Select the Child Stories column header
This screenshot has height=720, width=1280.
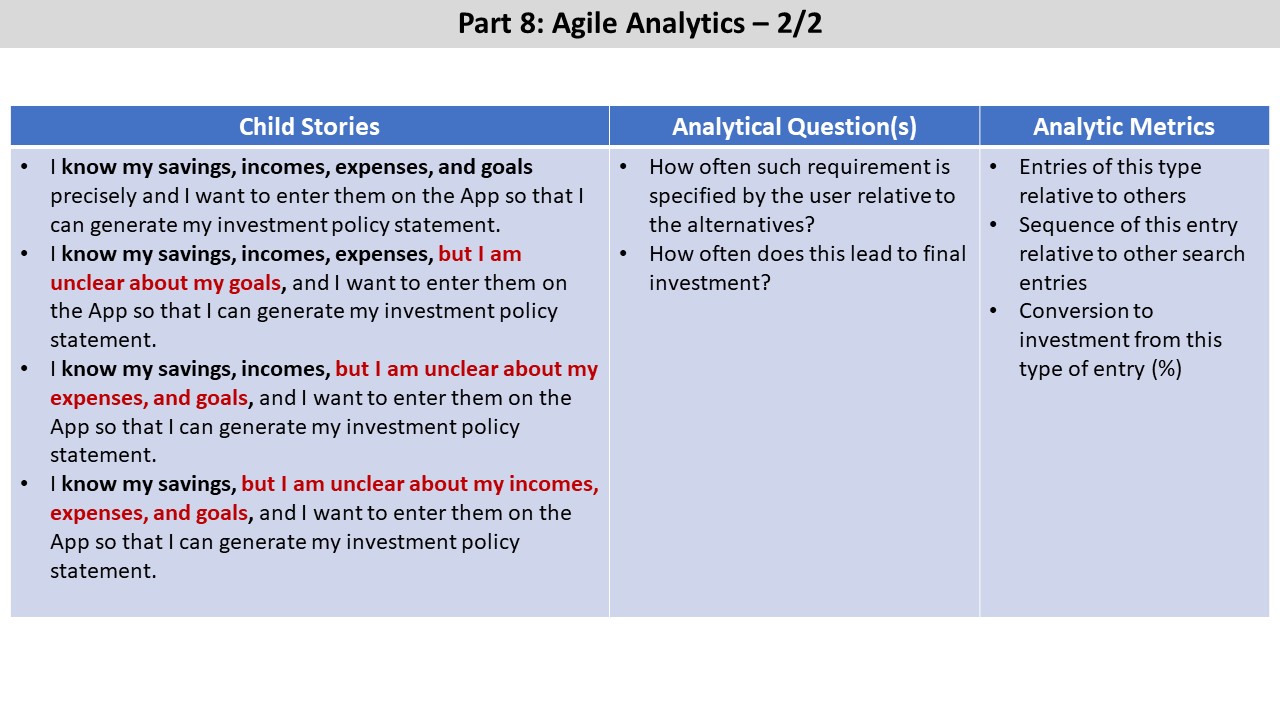click(310, 127)
